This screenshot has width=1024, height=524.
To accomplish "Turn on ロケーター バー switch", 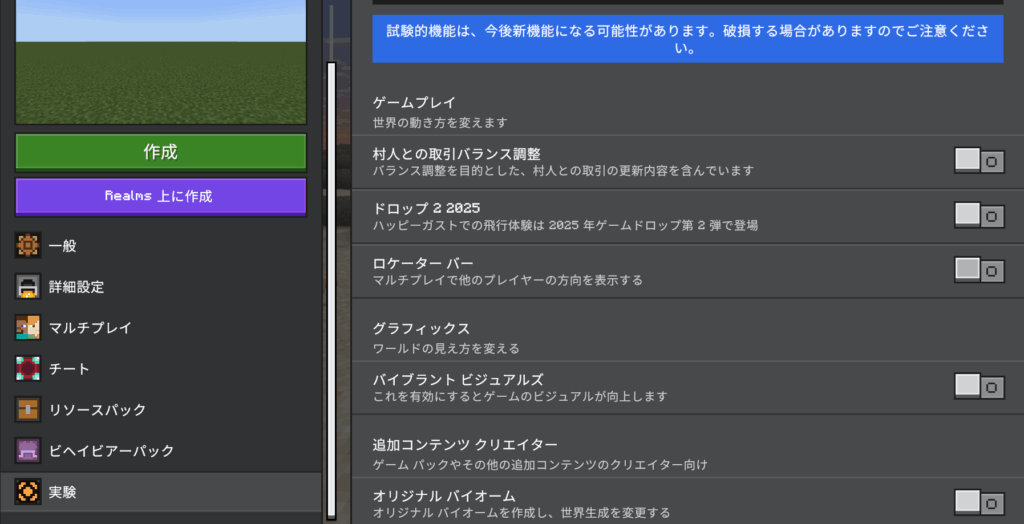I will tap(979, 269).
